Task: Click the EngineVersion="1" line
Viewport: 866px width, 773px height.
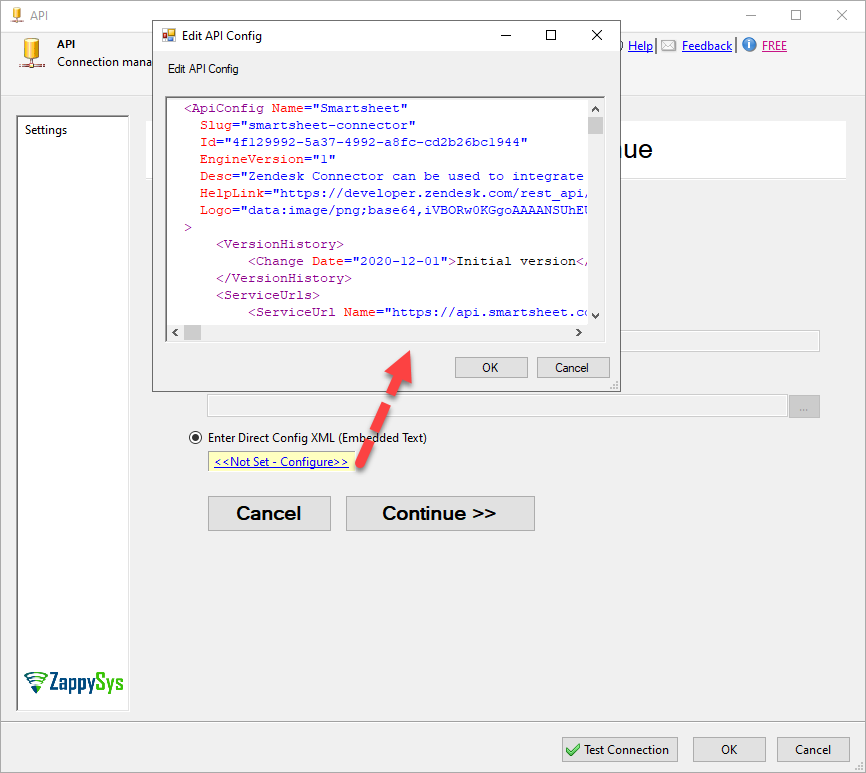Action: click(267, 159)
